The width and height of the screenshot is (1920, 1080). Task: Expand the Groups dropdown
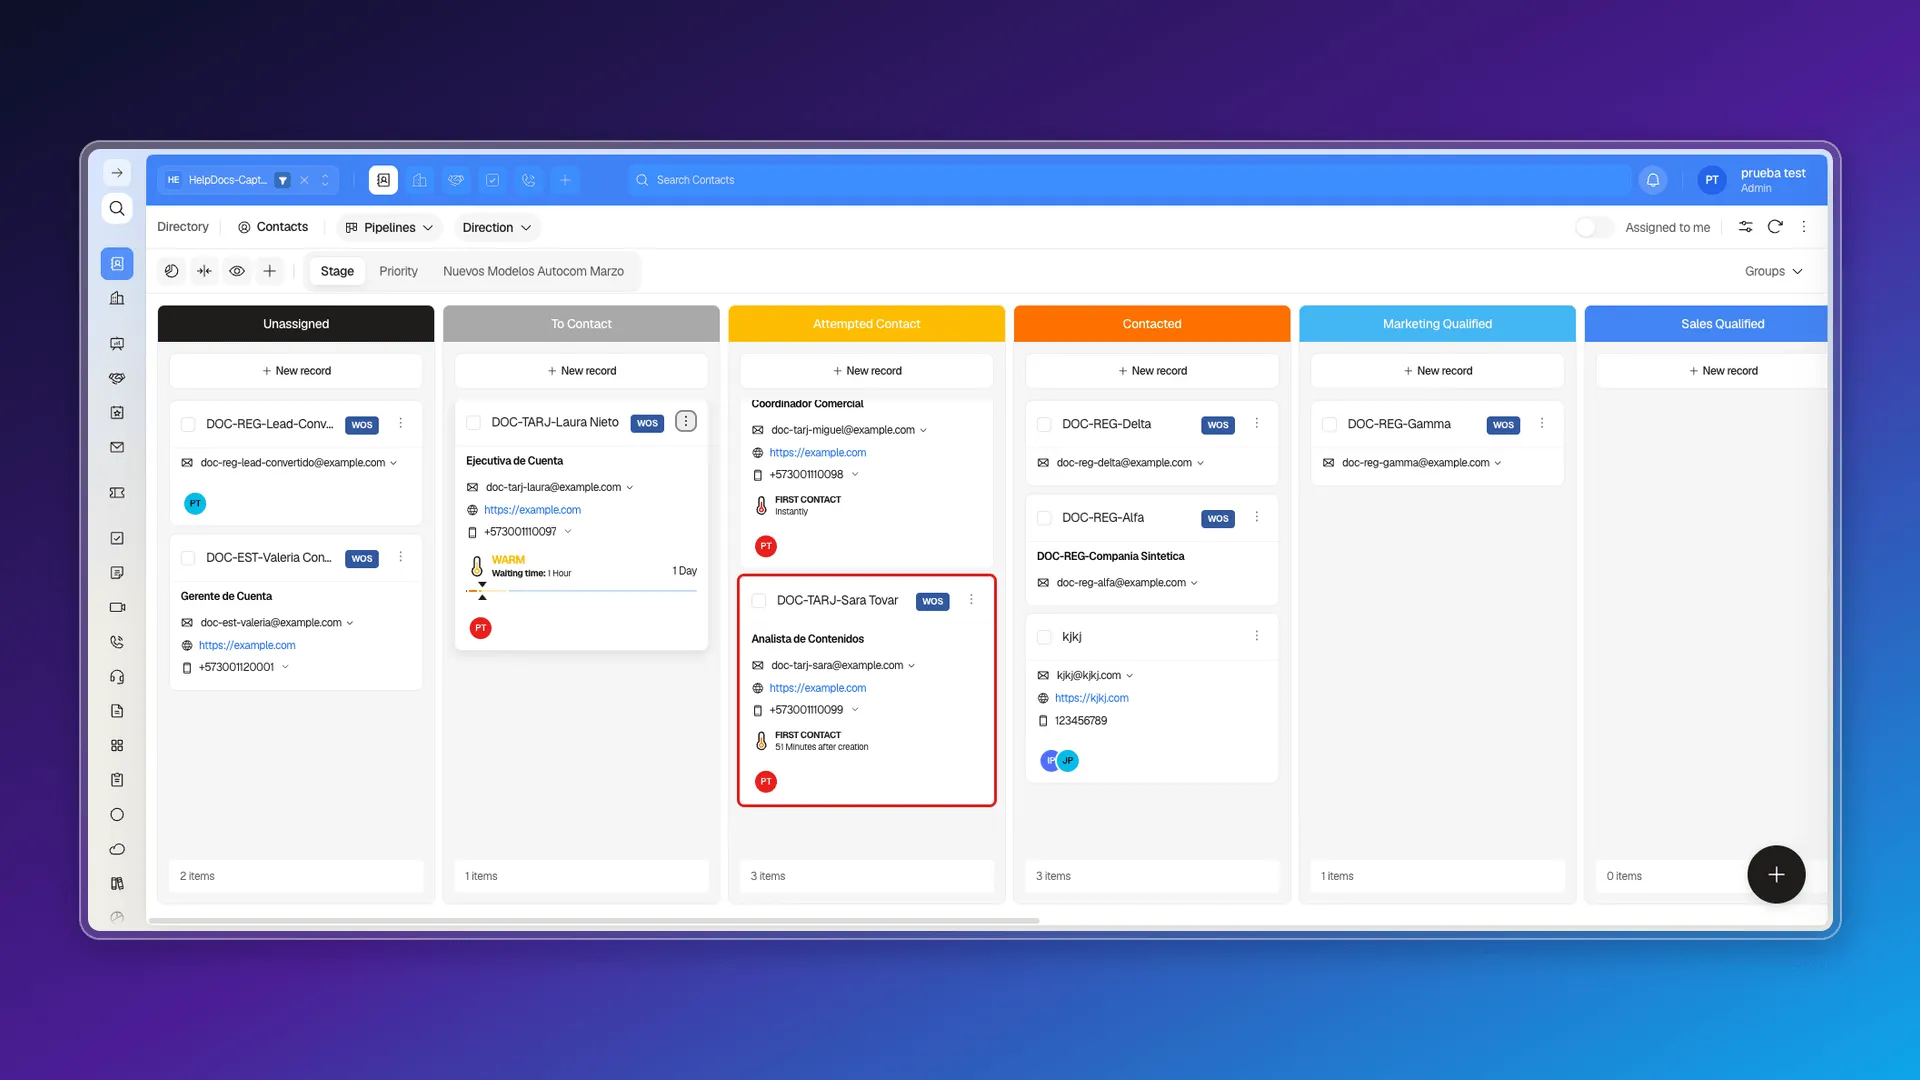click(1773, 271)
